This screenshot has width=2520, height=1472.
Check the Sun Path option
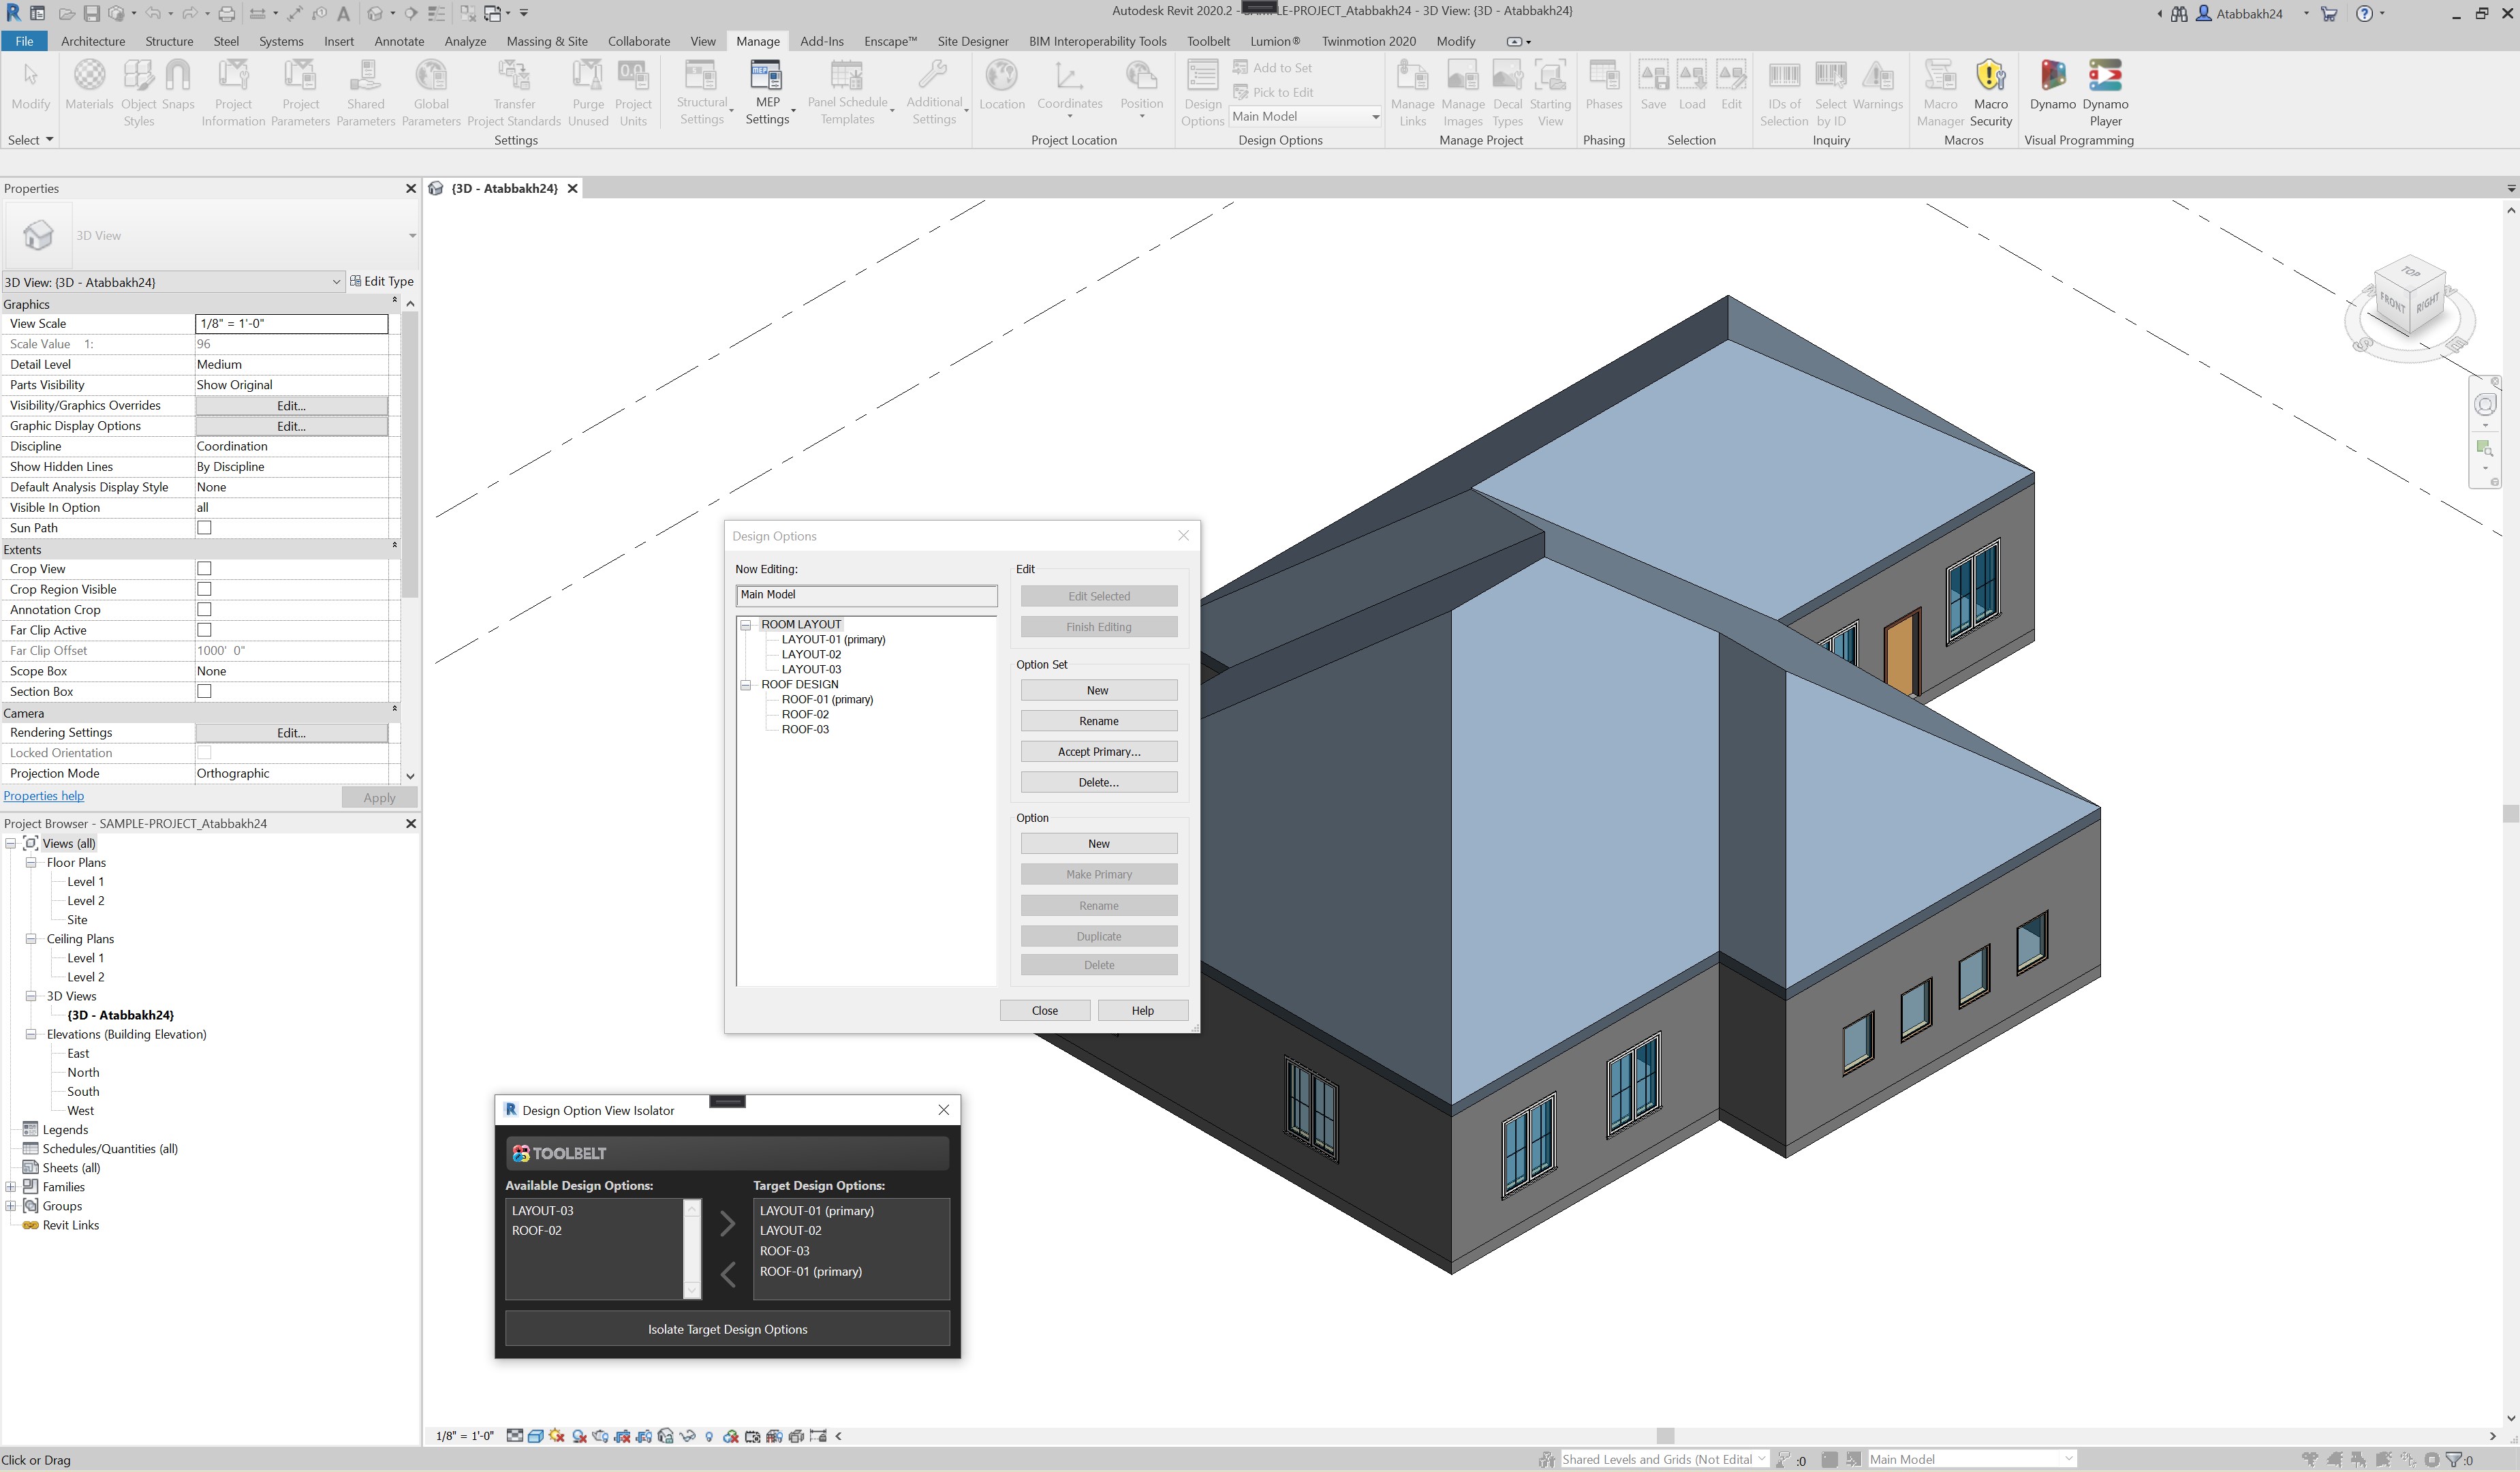click(204, 528)
